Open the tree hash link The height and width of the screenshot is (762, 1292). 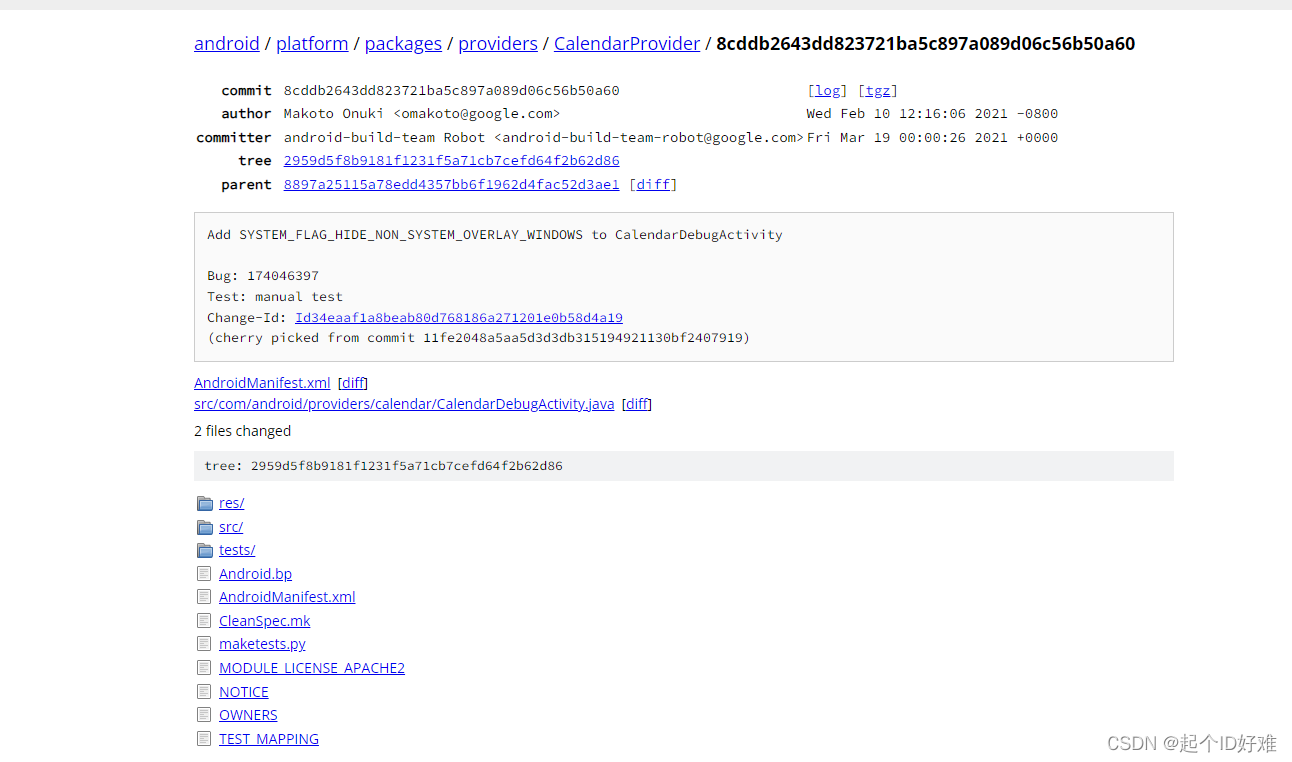click(x=451, y=160)
